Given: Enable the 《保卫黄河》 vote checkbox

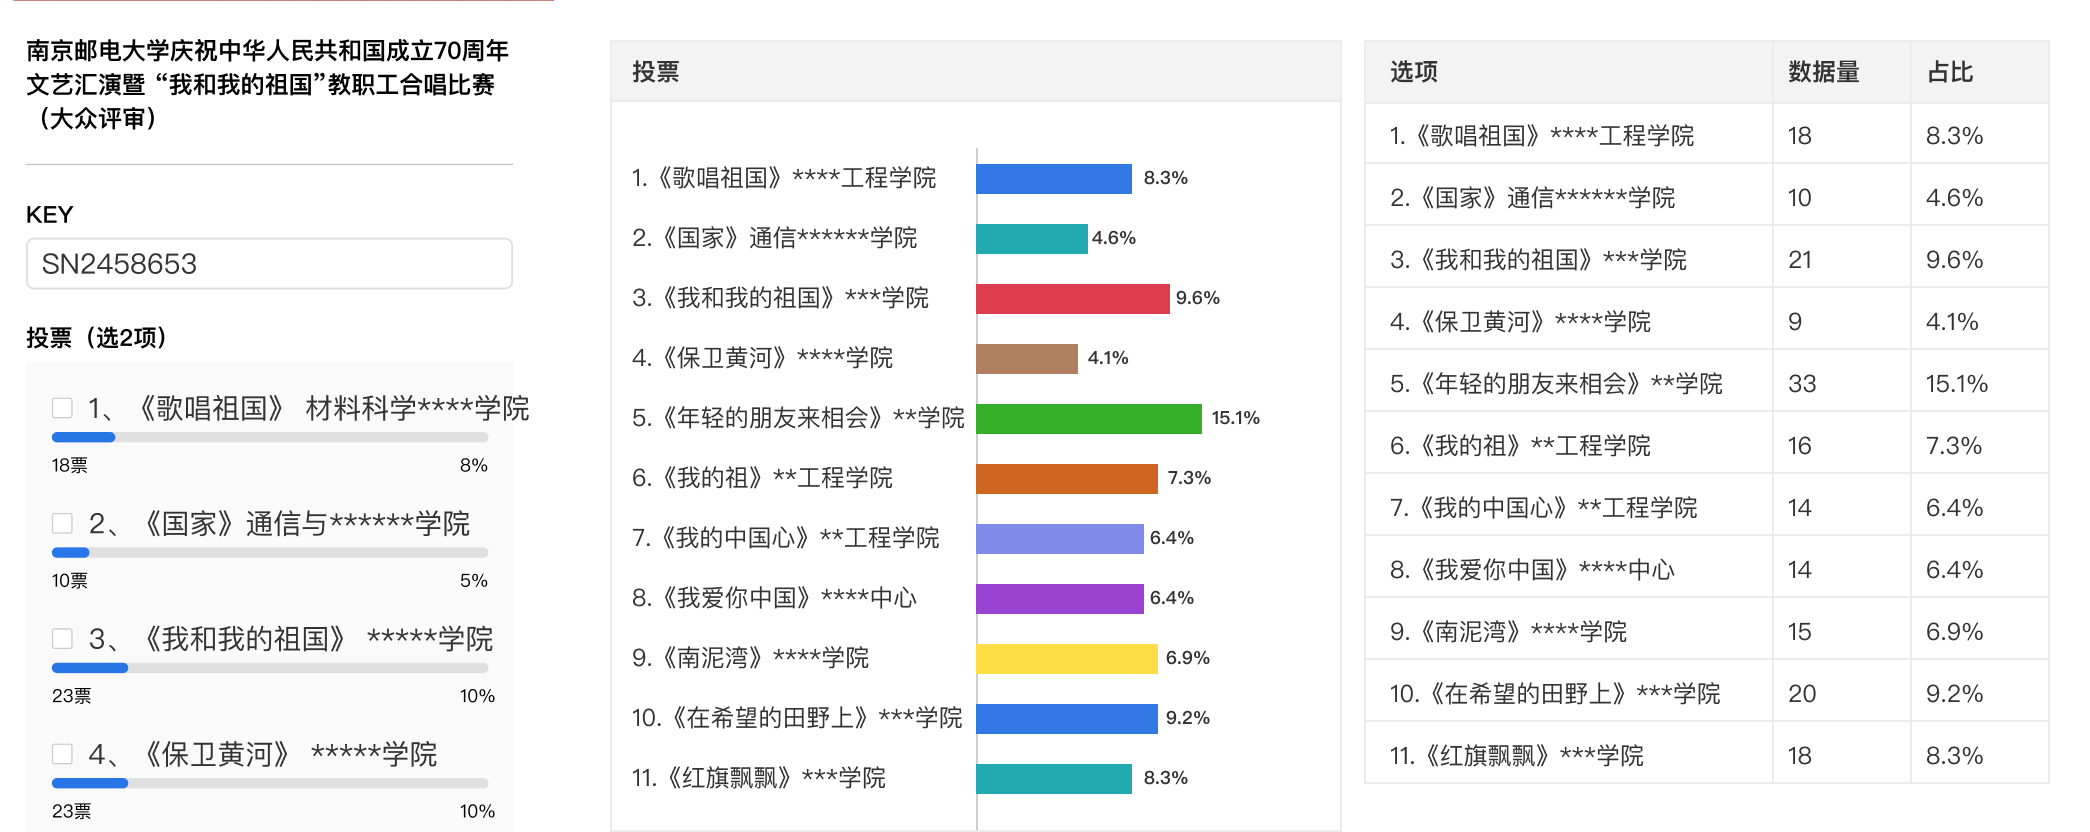Looking at the screenshot, I should tap(62, 753).
